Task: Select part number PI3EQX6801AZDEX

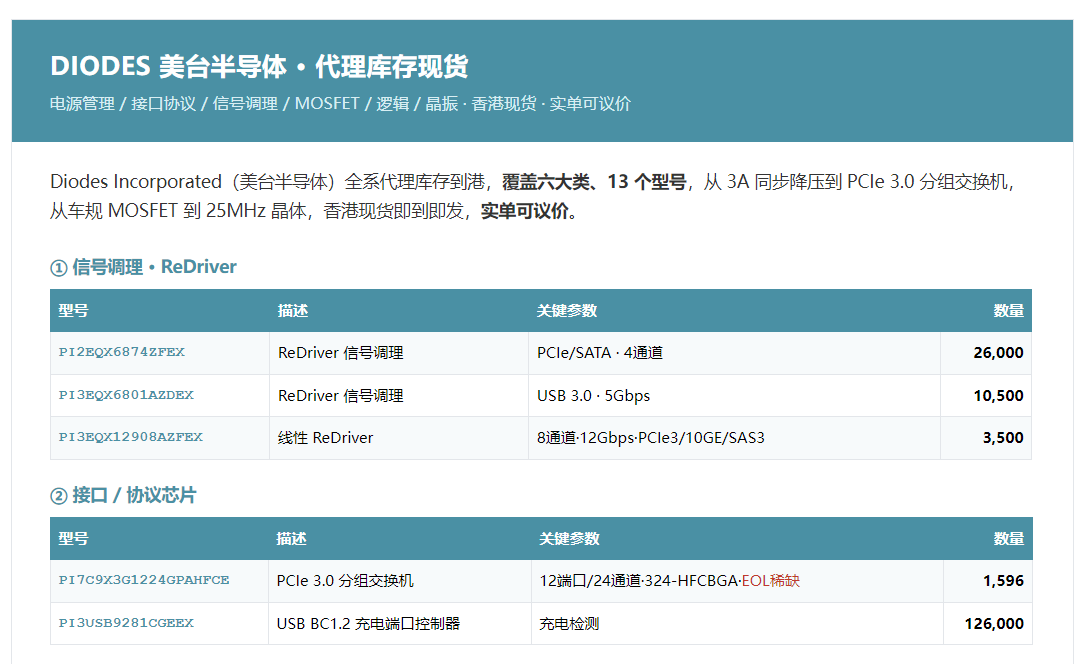Action: pos(126,395)
